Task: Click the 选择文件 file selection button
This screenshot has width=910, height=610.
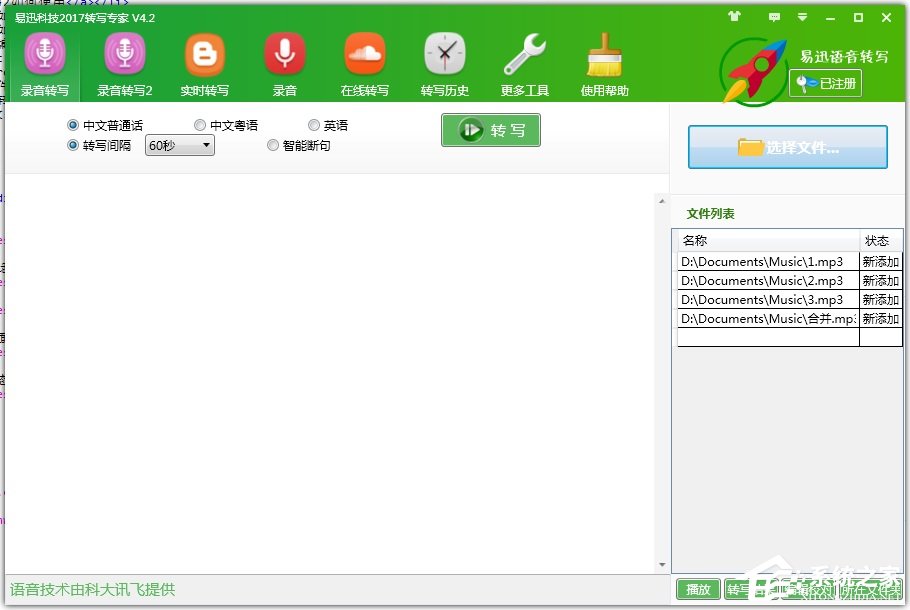Action: (787, 146)
